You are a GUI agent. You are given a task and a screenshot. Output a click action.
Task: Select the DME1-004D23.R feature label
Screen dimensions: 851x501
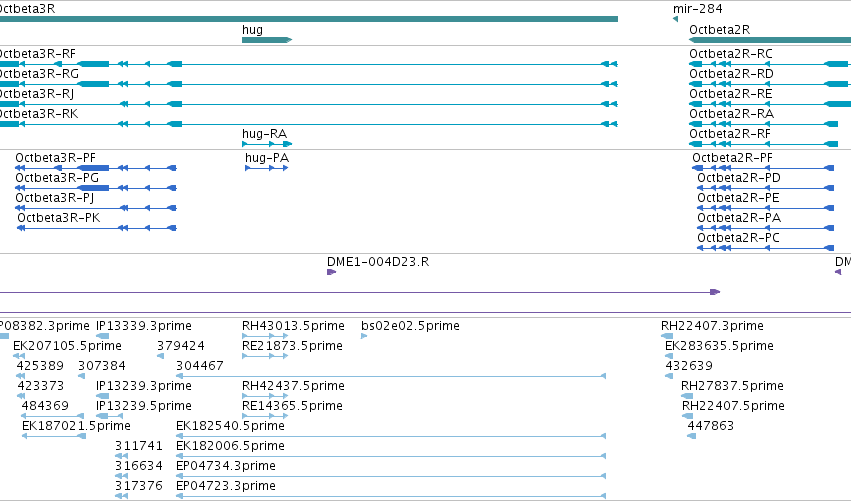(x=378, y=262)
